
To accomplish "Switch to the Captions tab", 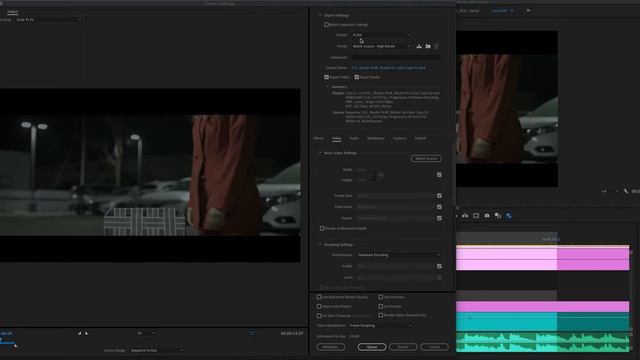I will click(x=400, y=139).
